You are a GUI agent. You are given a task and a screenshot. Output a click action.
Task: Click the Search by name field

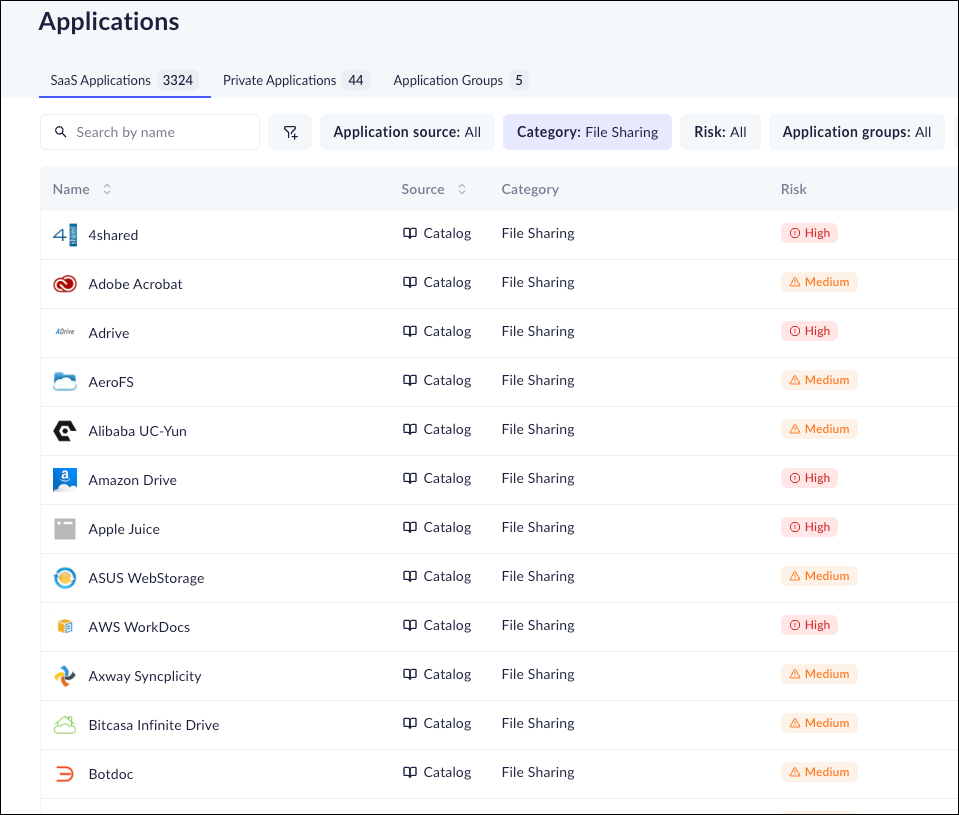tap(160, 132)
